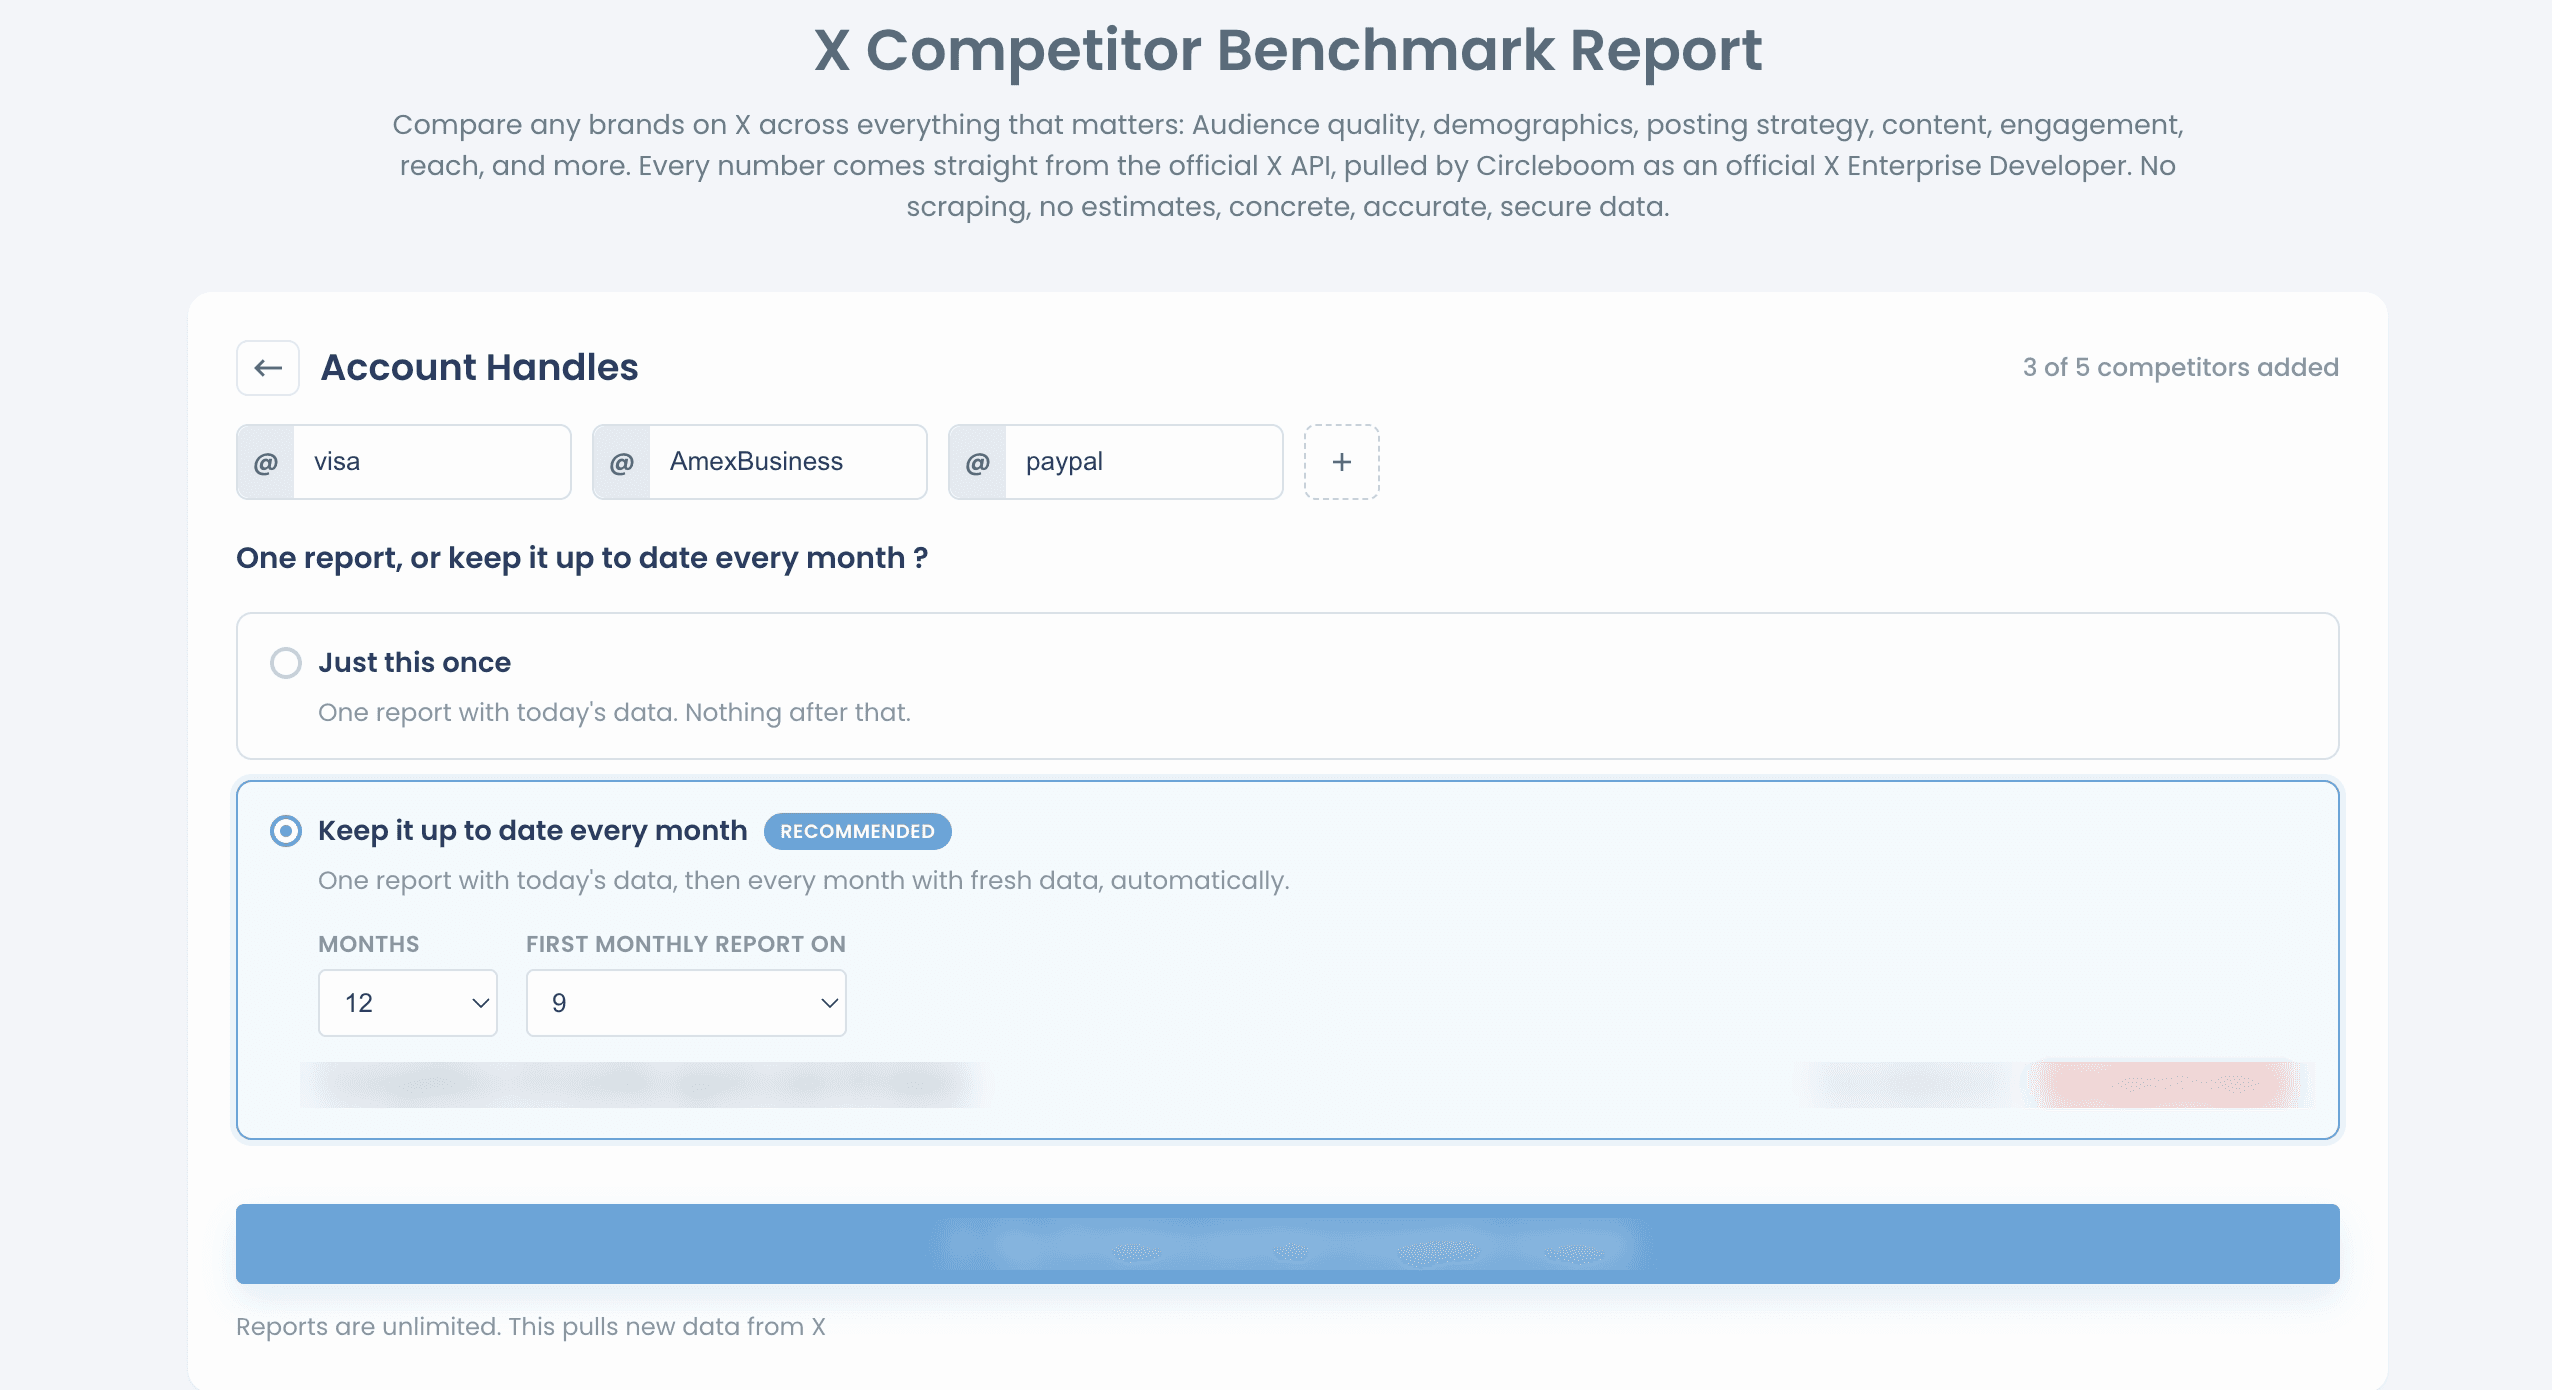Edit the visa handle input field
This screenshot has width=2552, height=1390.
point(432,462)
